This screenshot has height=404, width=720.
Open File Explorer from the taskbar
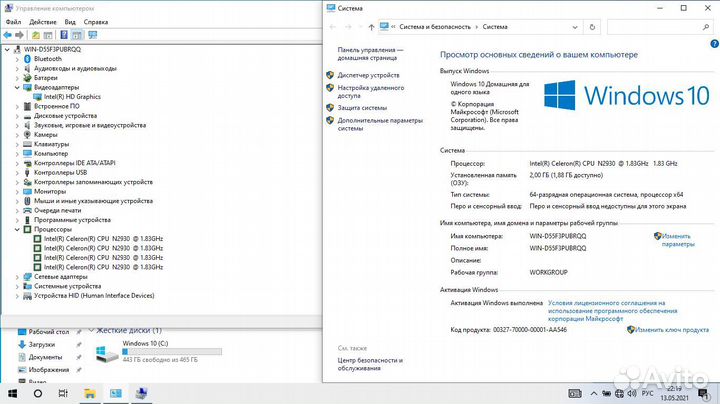90,393
